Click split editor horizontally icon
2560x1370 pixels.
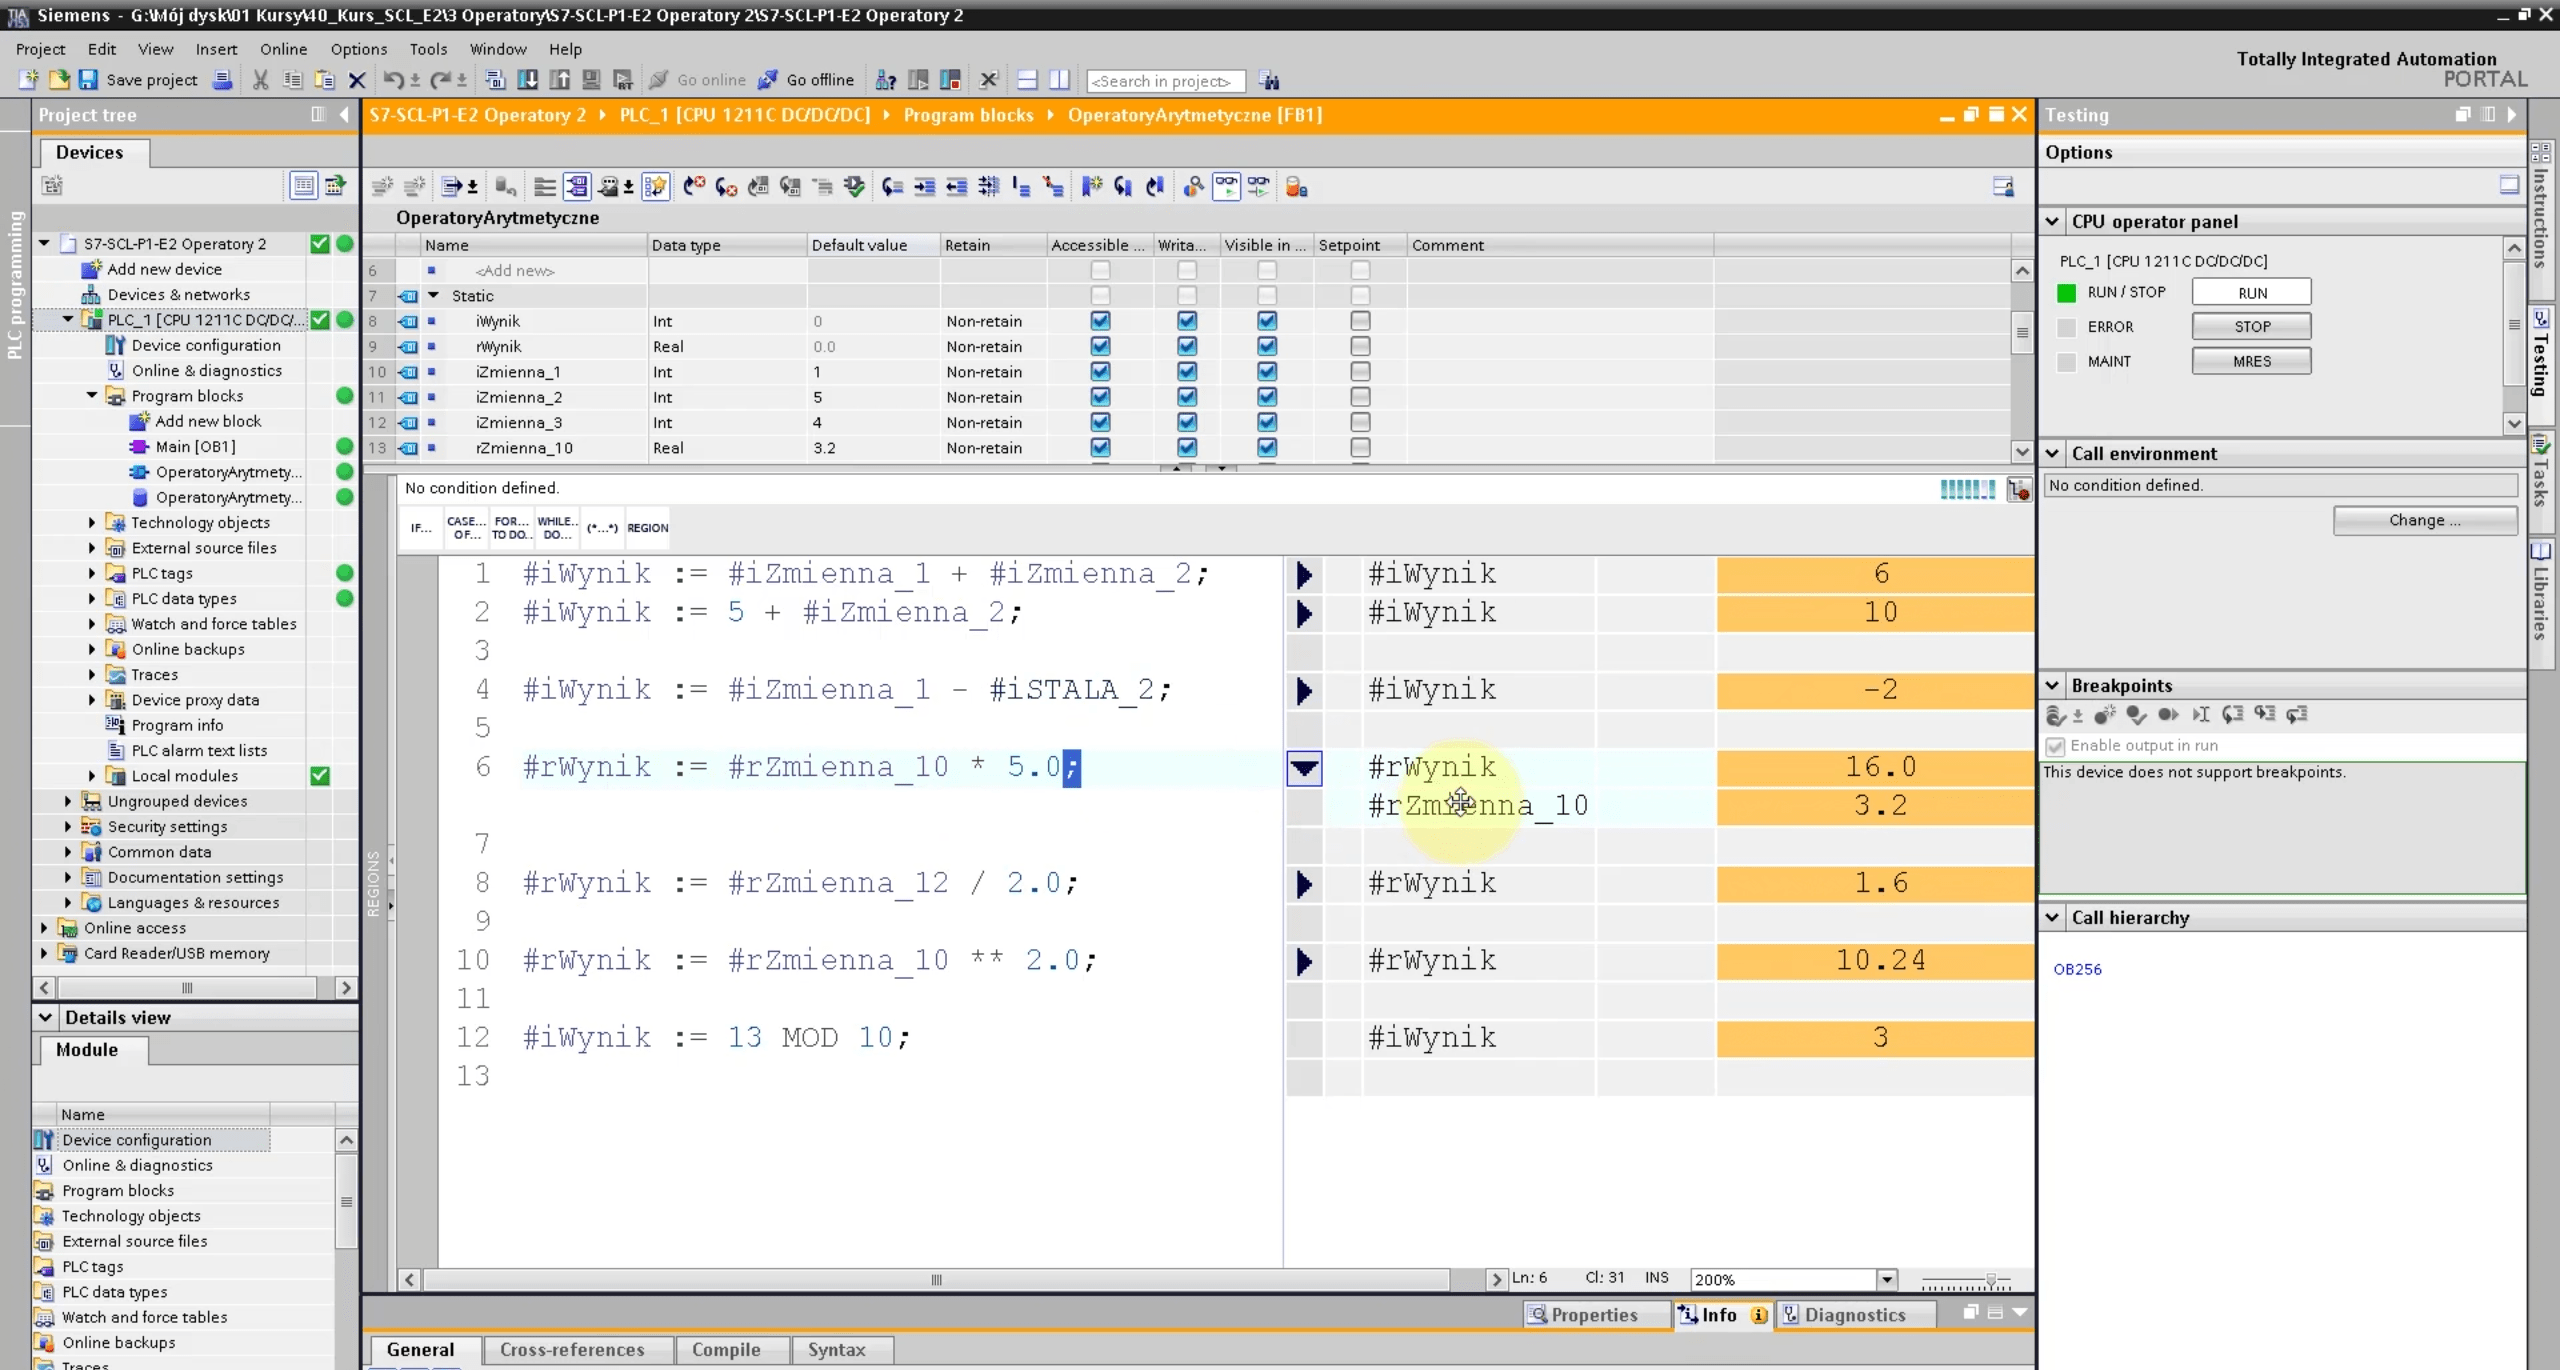[x=1027, y=80]
